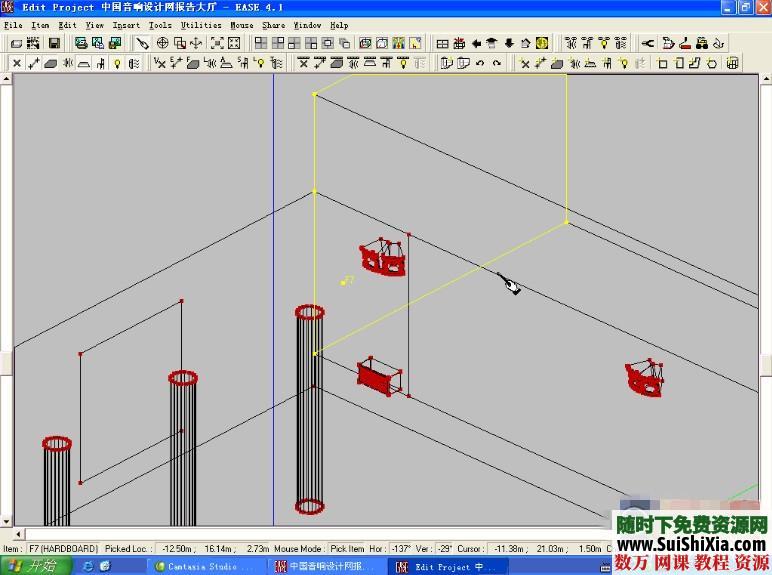Toggle the X vertex icon at left of second toolbar
Image resolution: width=772 pixels, height=575 pixels.
(16, 63)
